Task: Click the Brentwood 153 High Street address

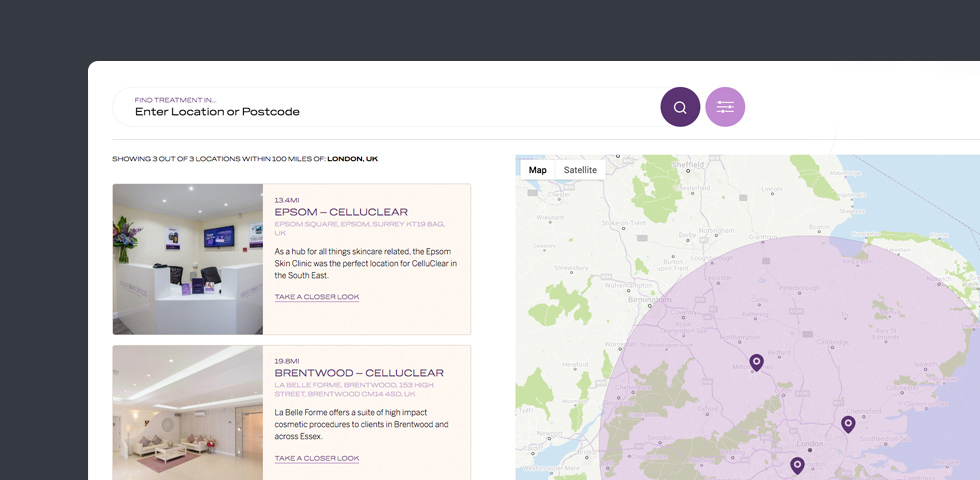Action: pyautogui.click(x=354, y=389)
